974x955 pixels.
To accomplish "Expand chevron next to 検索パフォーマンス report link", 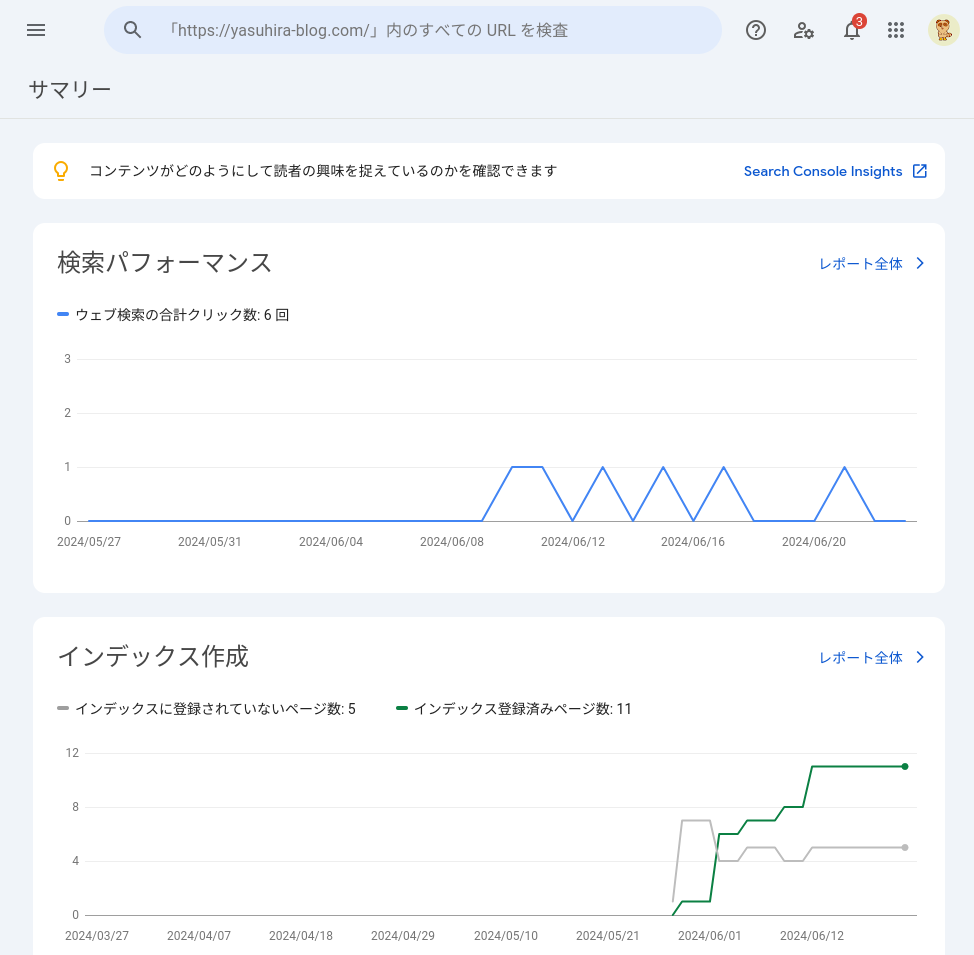I will (x=920, y=264).
